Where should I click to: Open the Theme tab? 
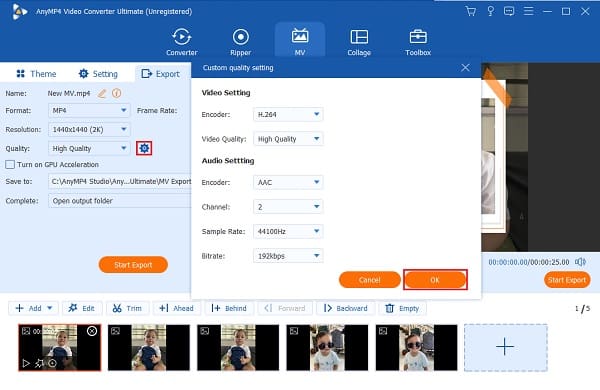pos(36,73)
